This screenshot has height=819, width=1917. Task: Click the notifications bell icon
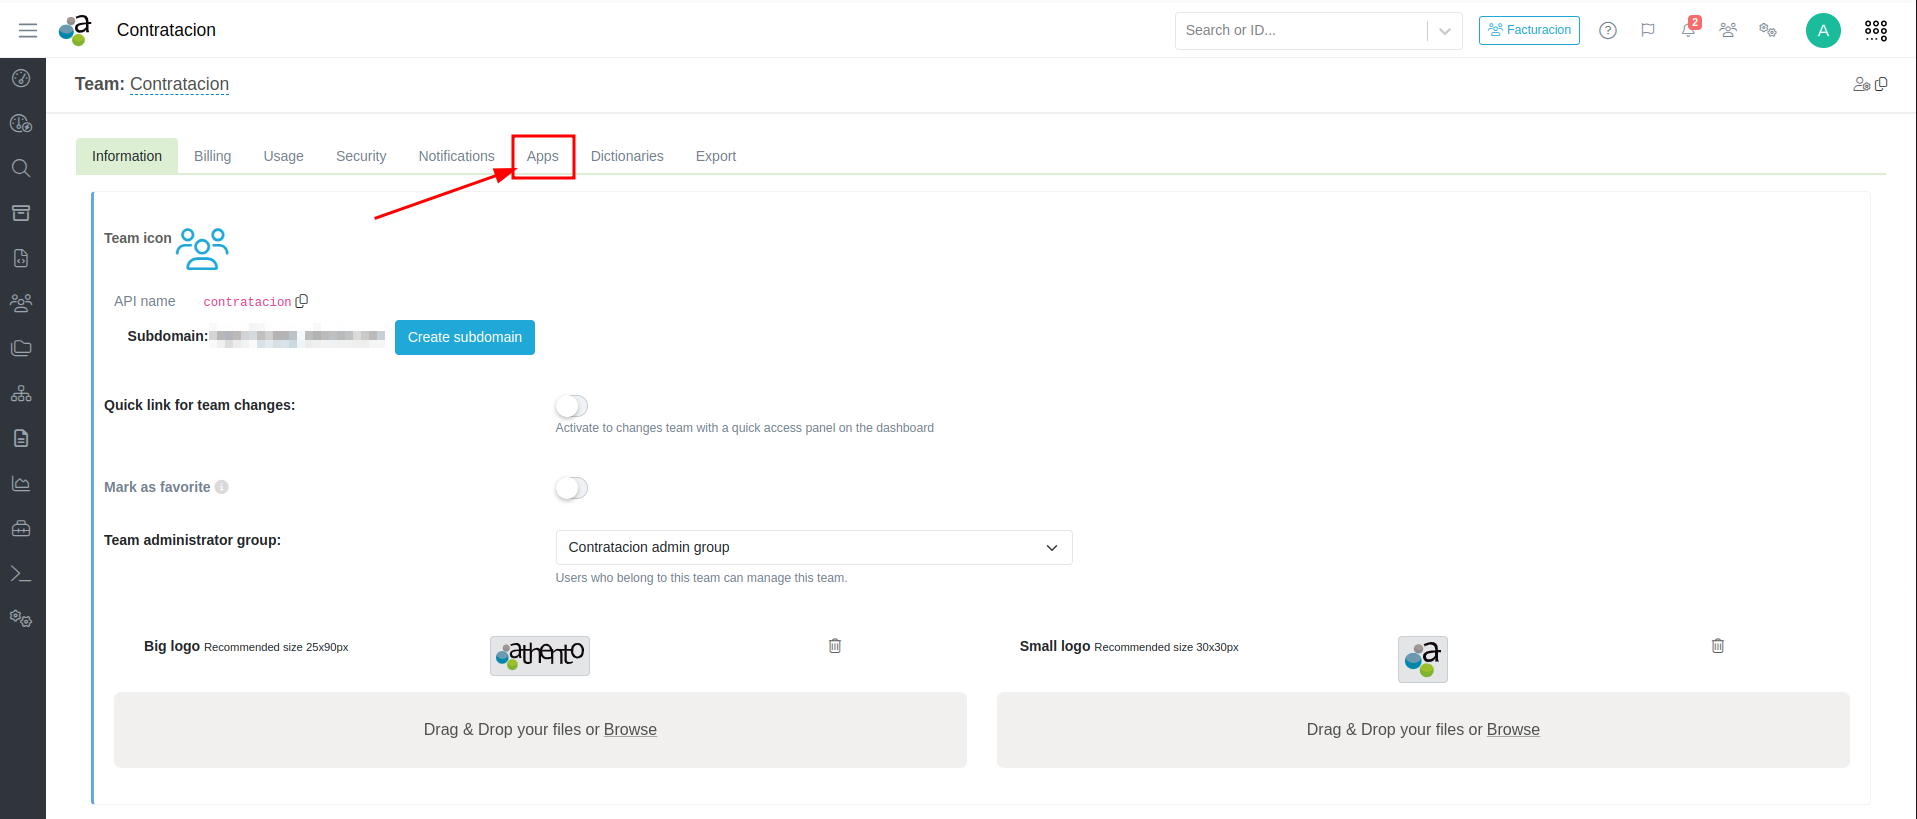click(x=1688, y=30)
